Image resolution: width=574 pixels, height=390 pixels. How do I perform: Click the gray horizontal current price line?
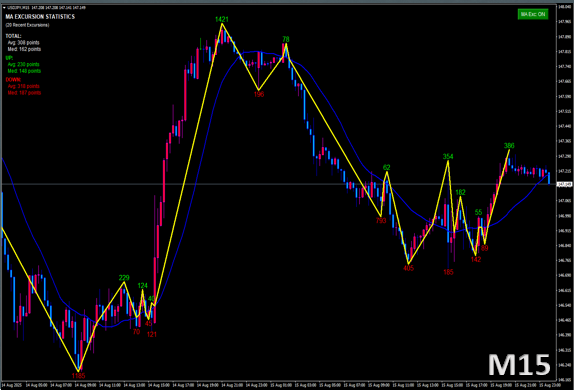[278, 184]
